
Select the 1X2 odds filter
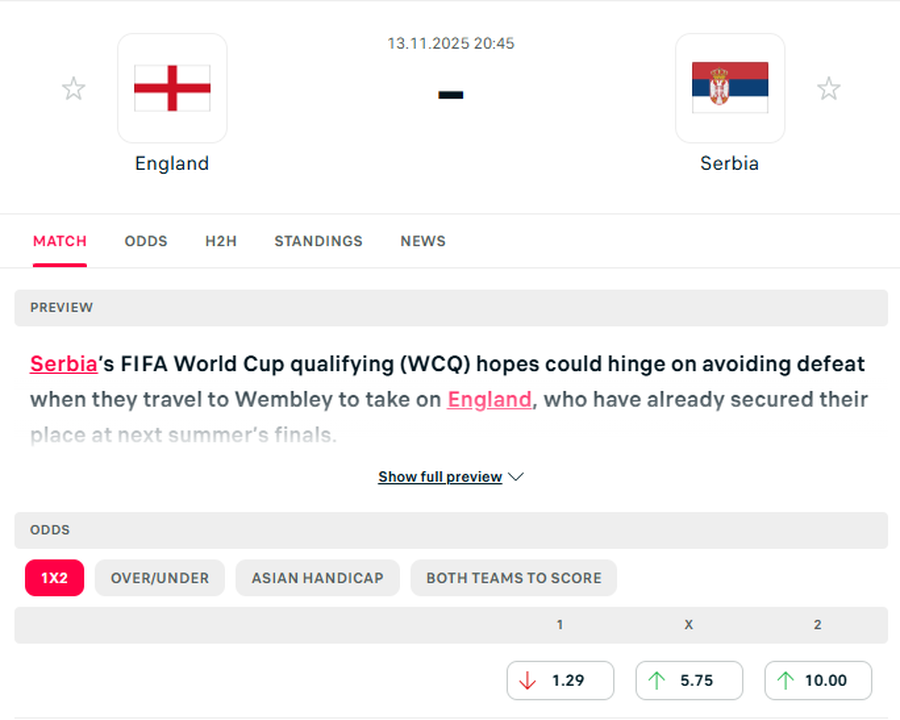[x=54, y=578]
